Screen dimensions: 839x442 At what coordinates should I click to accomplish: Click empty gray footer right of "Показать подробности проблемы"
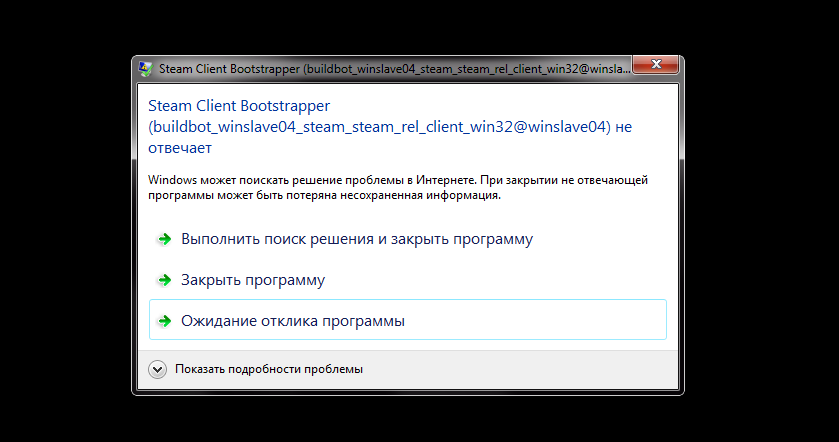click(x=520, y=369)
